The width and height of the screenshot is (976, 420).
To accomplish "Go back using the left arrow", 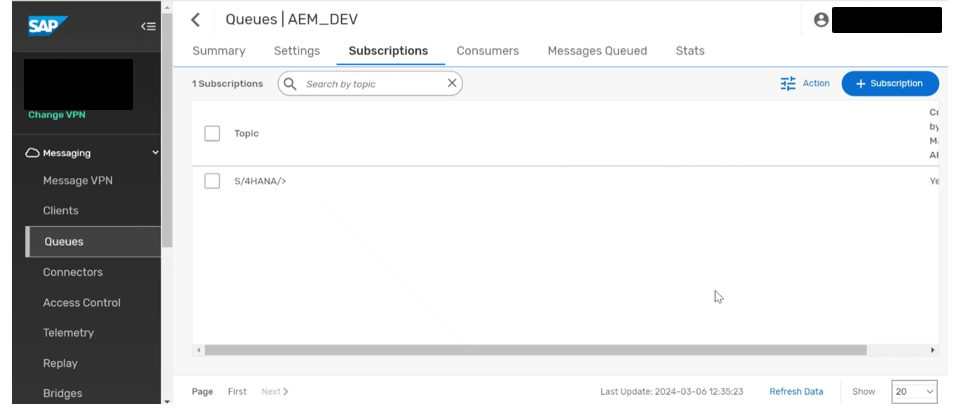I will (x=195, y=20).
